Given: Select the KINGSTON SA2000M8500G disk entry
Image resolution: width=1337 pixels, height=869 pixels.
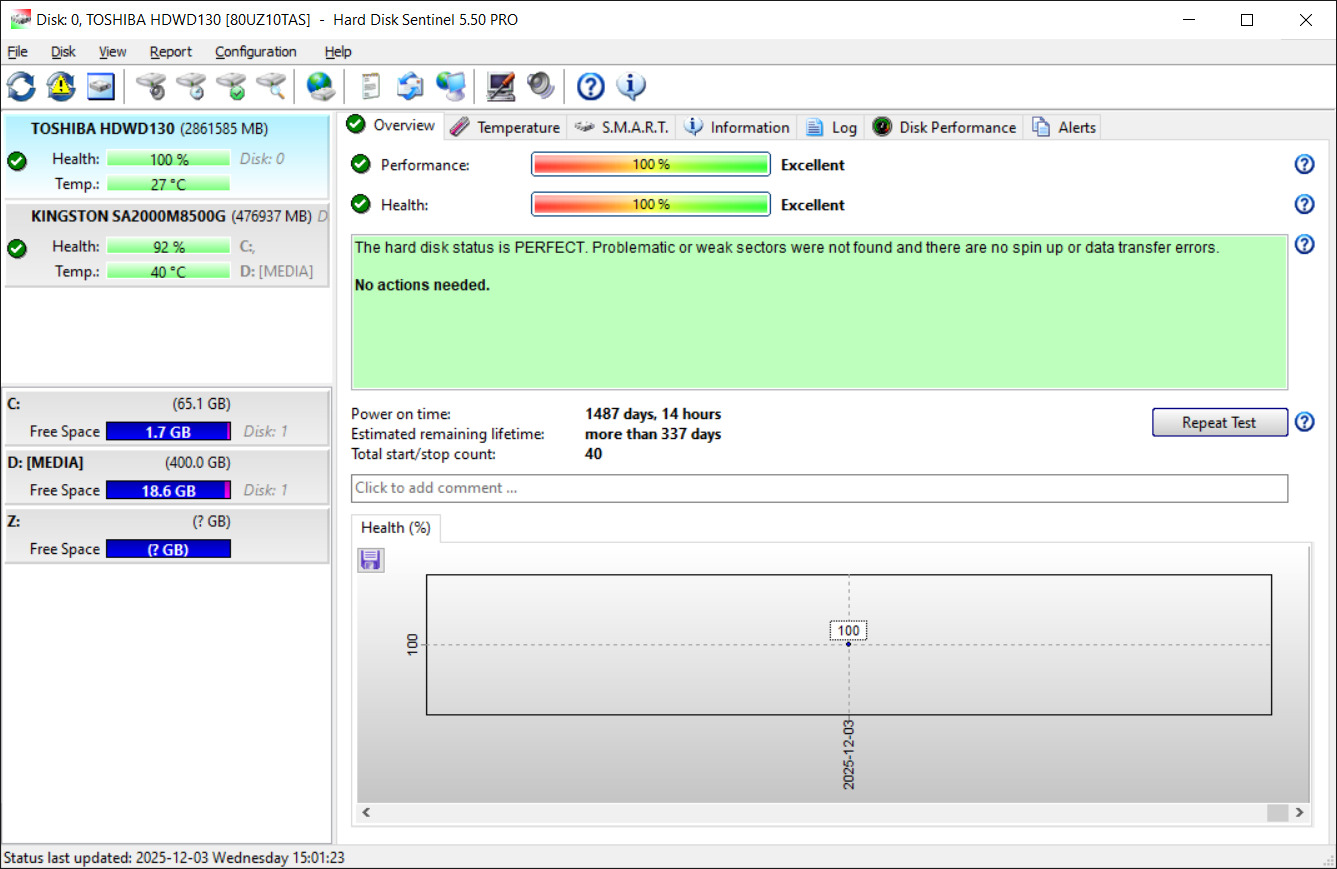Looking at the screenshot, I should click(x=166, y=245).
